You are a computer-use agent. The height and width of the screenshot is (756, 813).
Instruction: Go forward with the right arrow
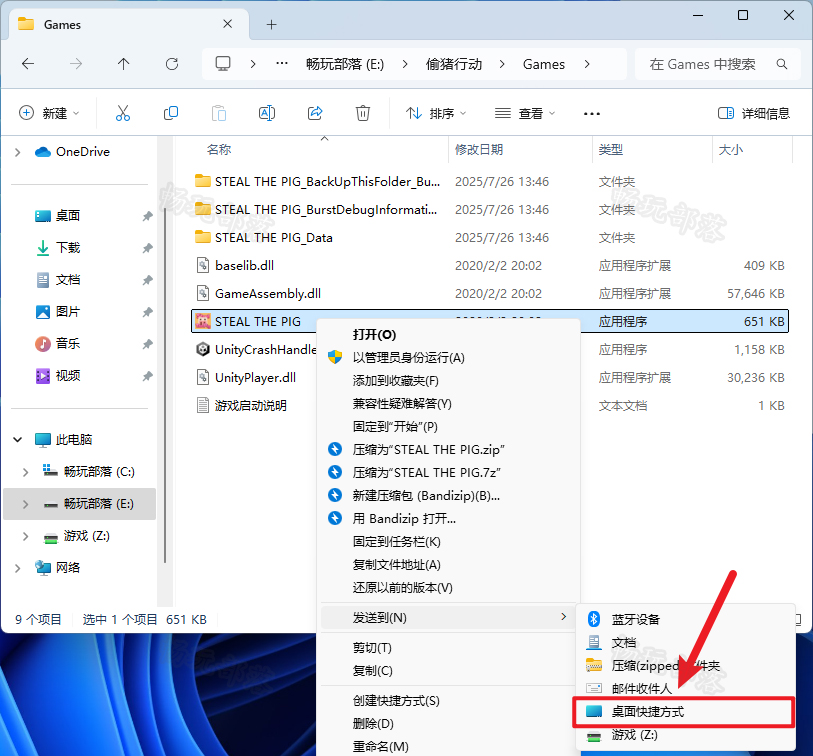pyautogui.click(x=76, y=64)
